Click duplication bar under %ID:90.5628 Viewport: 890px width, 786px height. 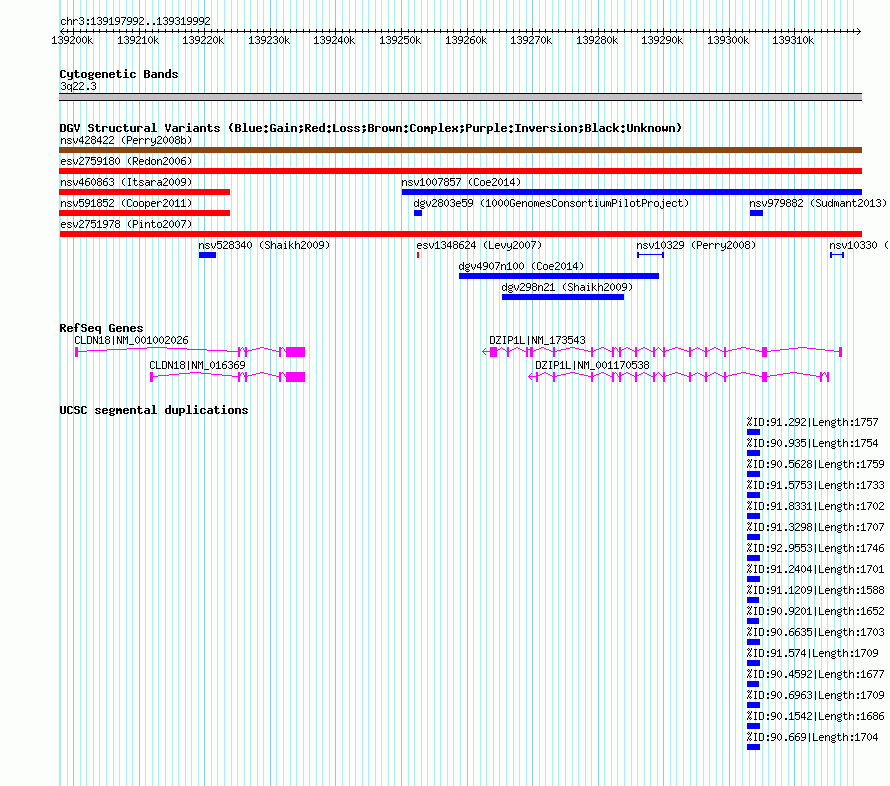pyautogui.click(x=753, y=474)
